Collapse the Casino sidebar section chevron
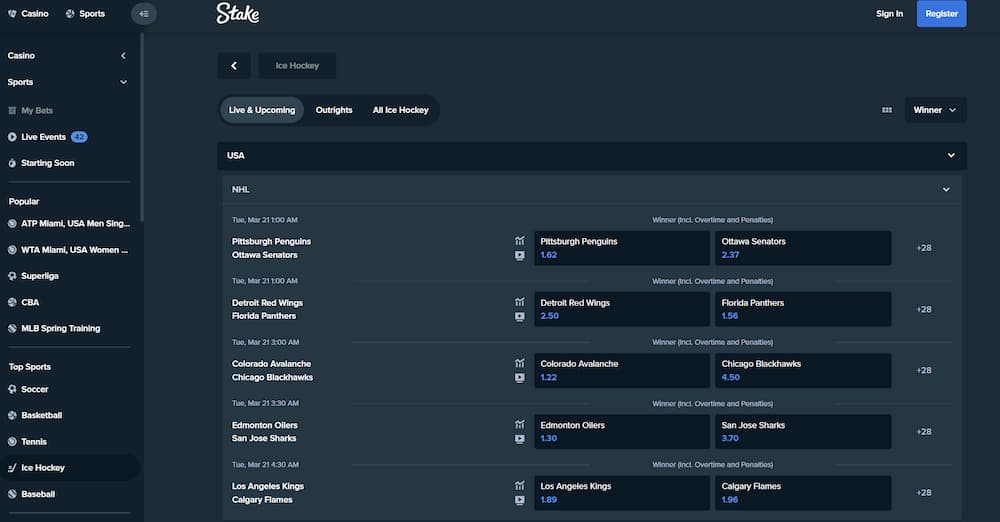This screenshot has height=522, width=1000. (x=123, y=56)
